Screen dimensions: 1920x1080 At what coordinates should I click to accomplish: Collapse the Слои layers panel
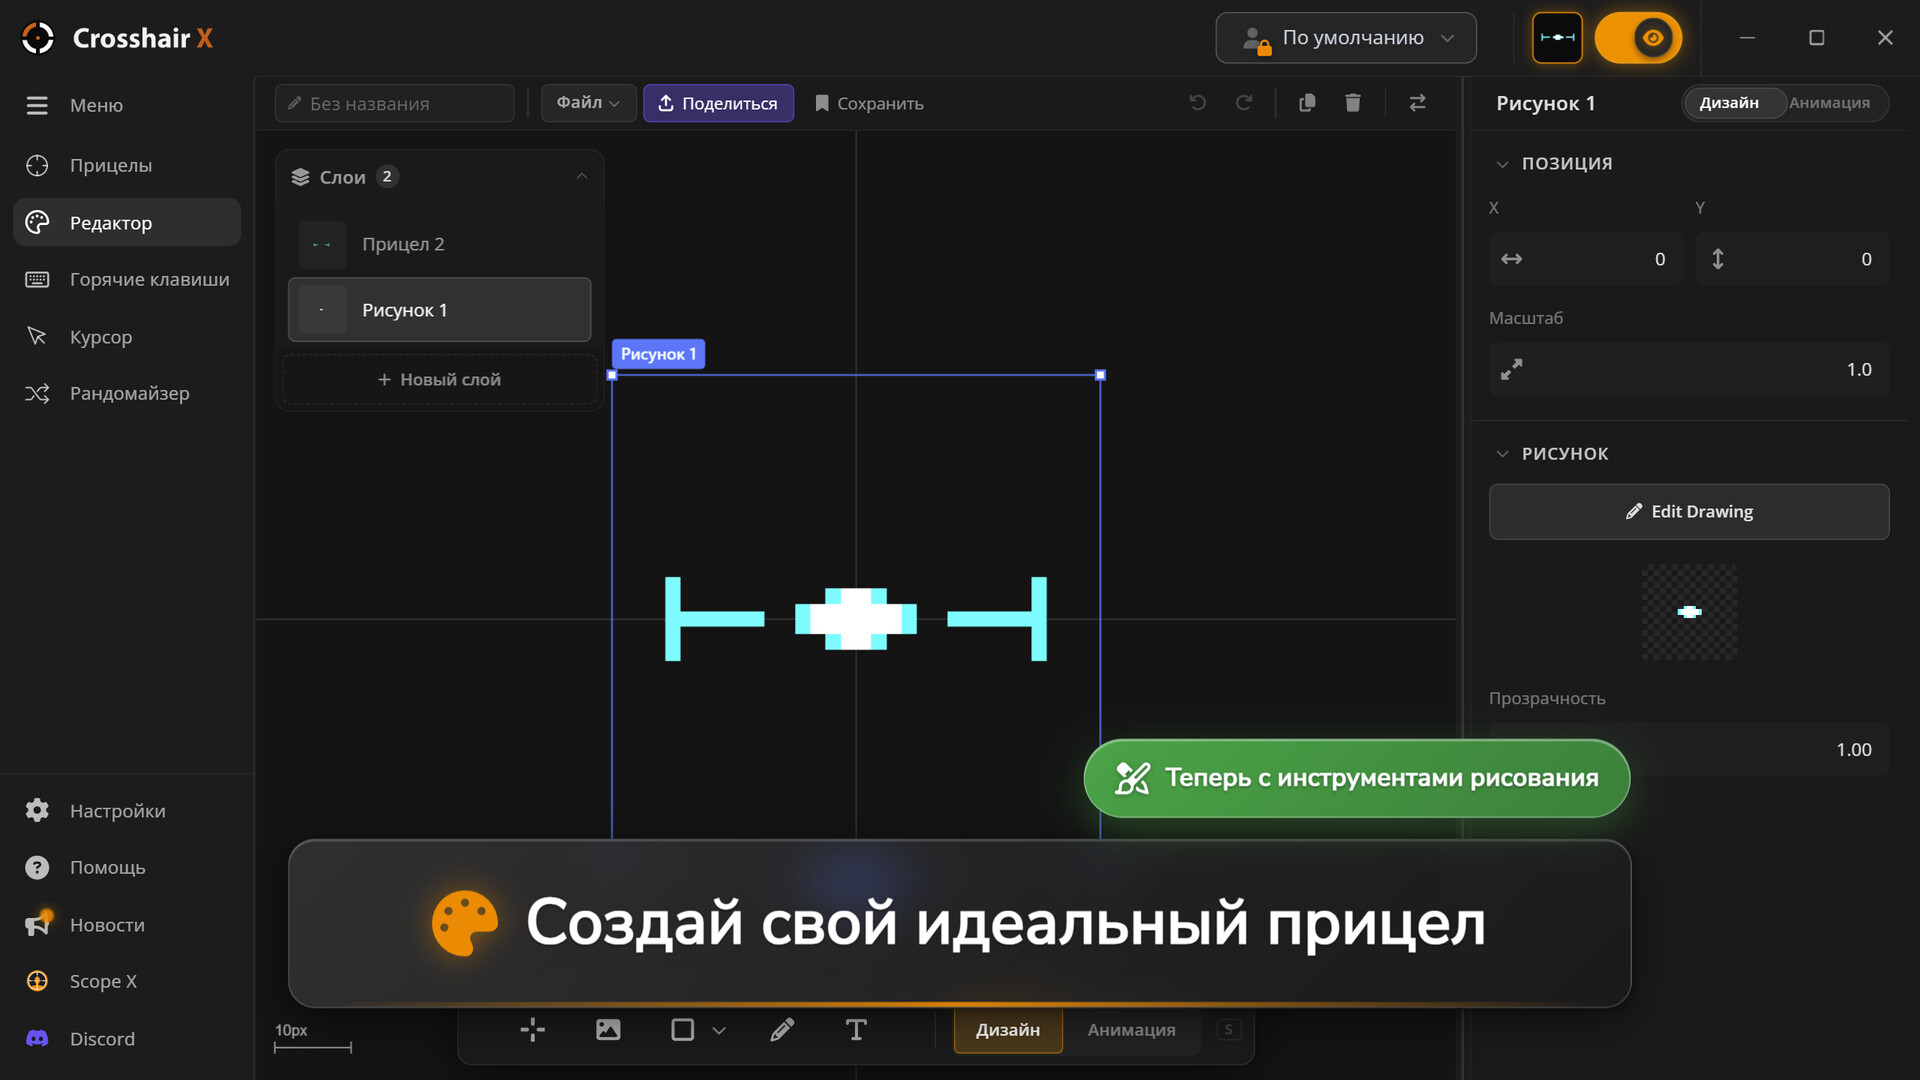click(x=581, y=176)
